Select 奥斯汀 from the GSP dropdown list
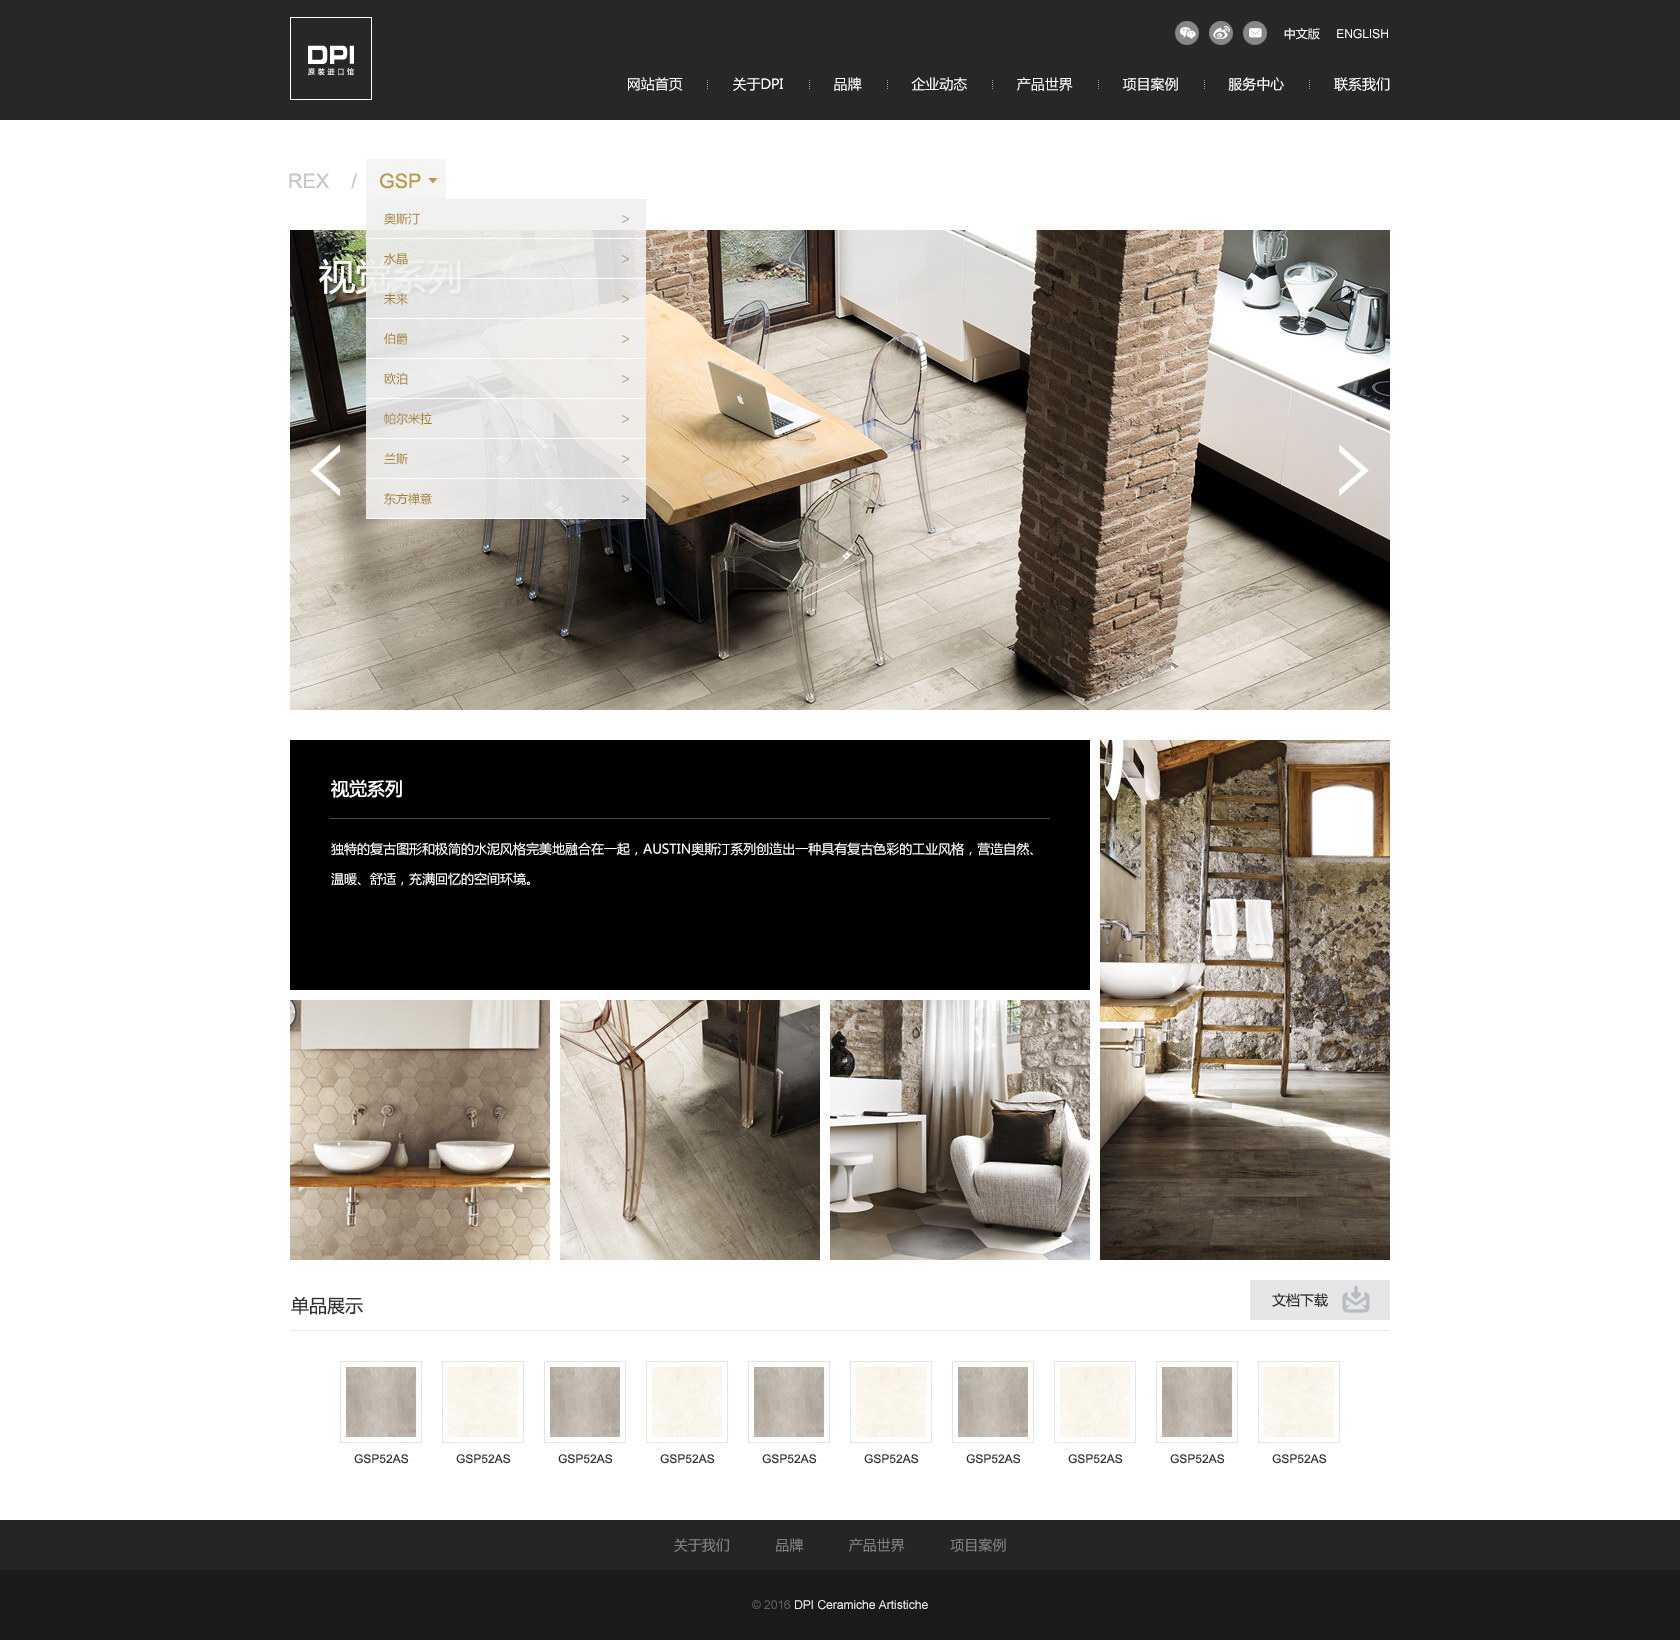This screenshot has width=1680, height=1640. [402, 219]
